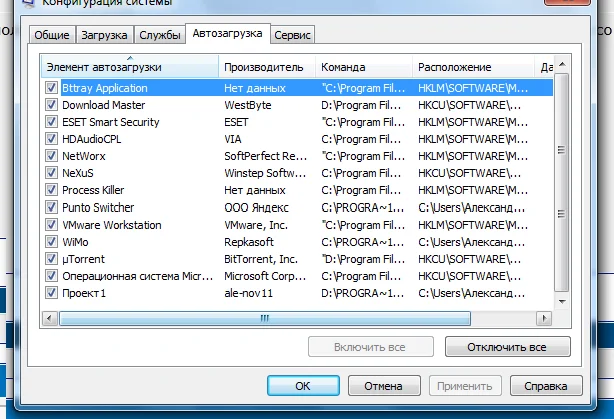Screen dimensions: 614x419
Task: Disable the HDAudioCPL startup checkbox
Action: click(51, 139)
